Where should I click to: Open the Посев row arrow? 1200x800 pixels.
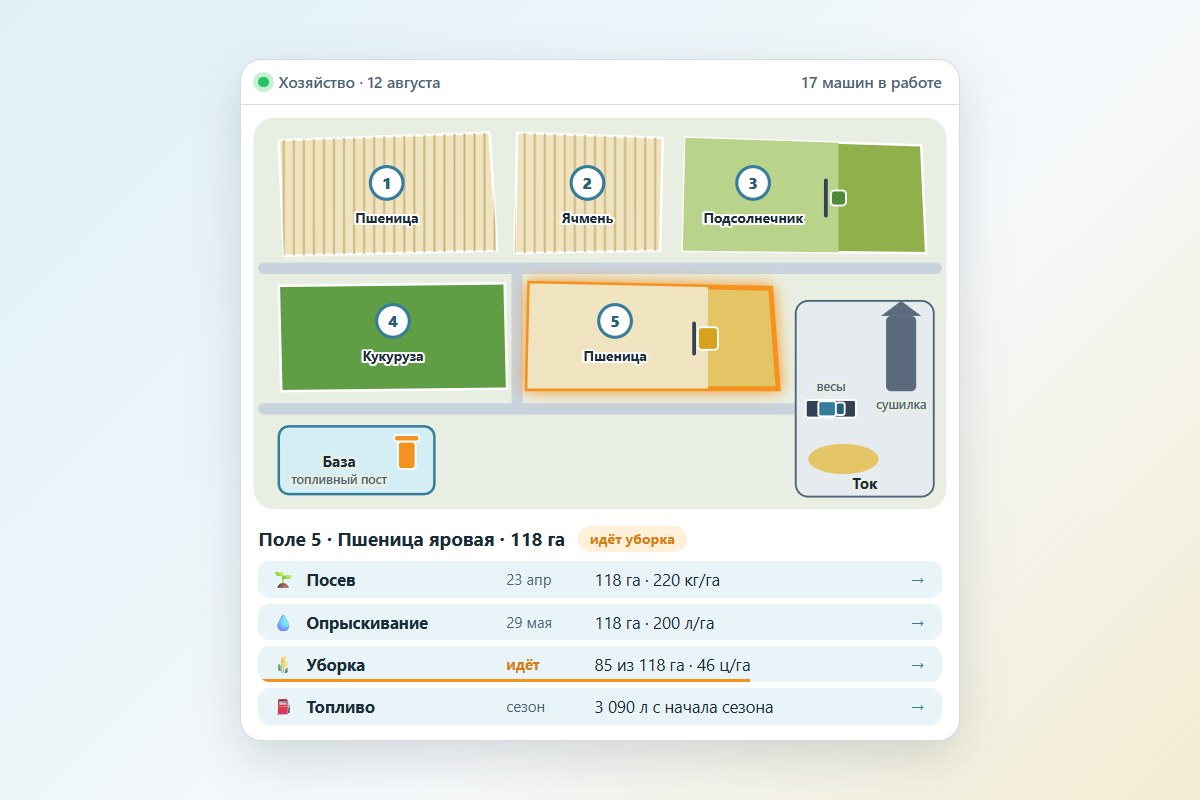pyautogui.click(x=917, y=580)
